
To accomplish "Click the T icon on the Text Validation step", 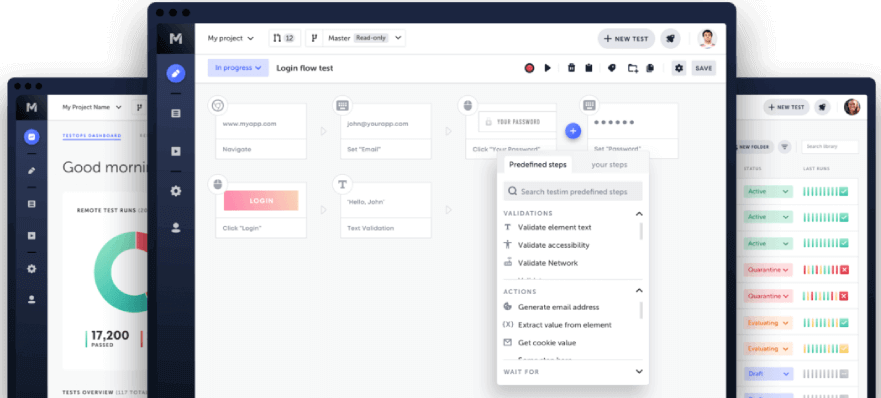I will tap(342, 184).
